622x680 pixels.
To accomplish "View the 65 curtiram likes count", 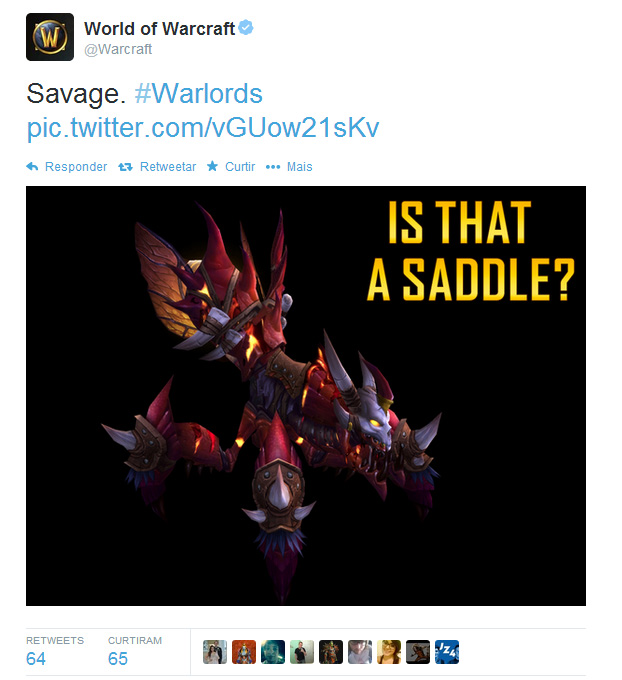I will (x=118, y=658).
